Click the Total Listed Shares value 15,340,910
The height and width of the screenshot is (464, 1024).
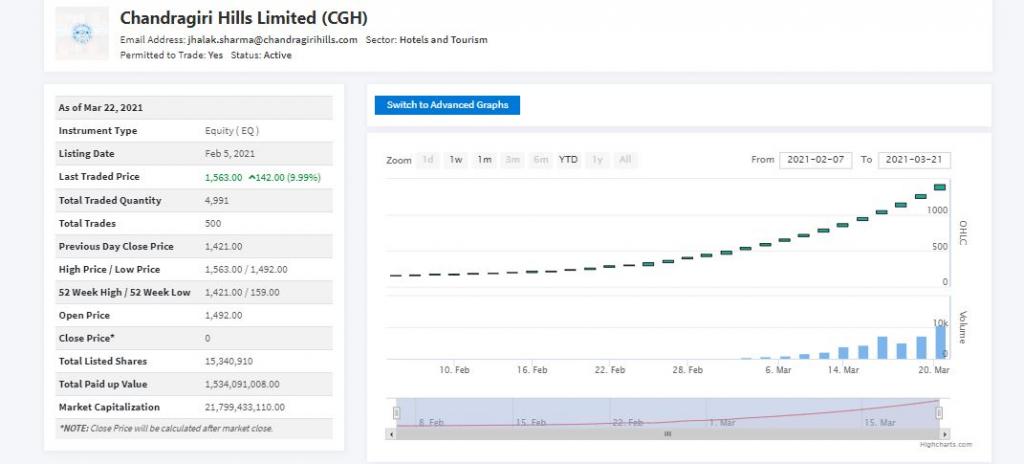pos(229,361)
